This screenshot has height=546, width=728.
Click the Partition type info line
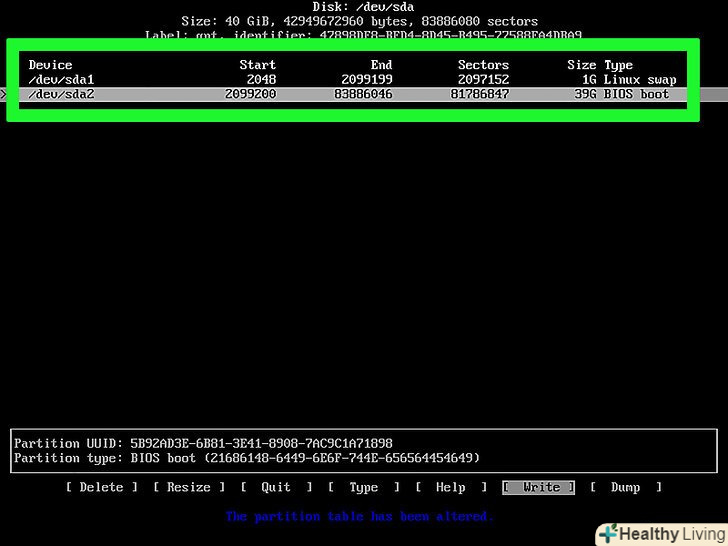[x=247, y=458]
